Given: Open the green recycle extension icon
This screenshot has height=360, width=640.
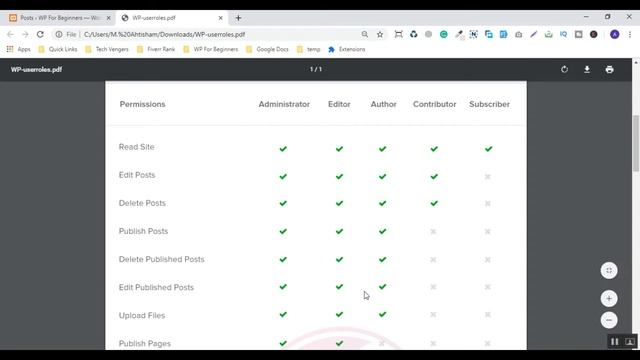Looking at the screenshot, I should tap(413, 34).
